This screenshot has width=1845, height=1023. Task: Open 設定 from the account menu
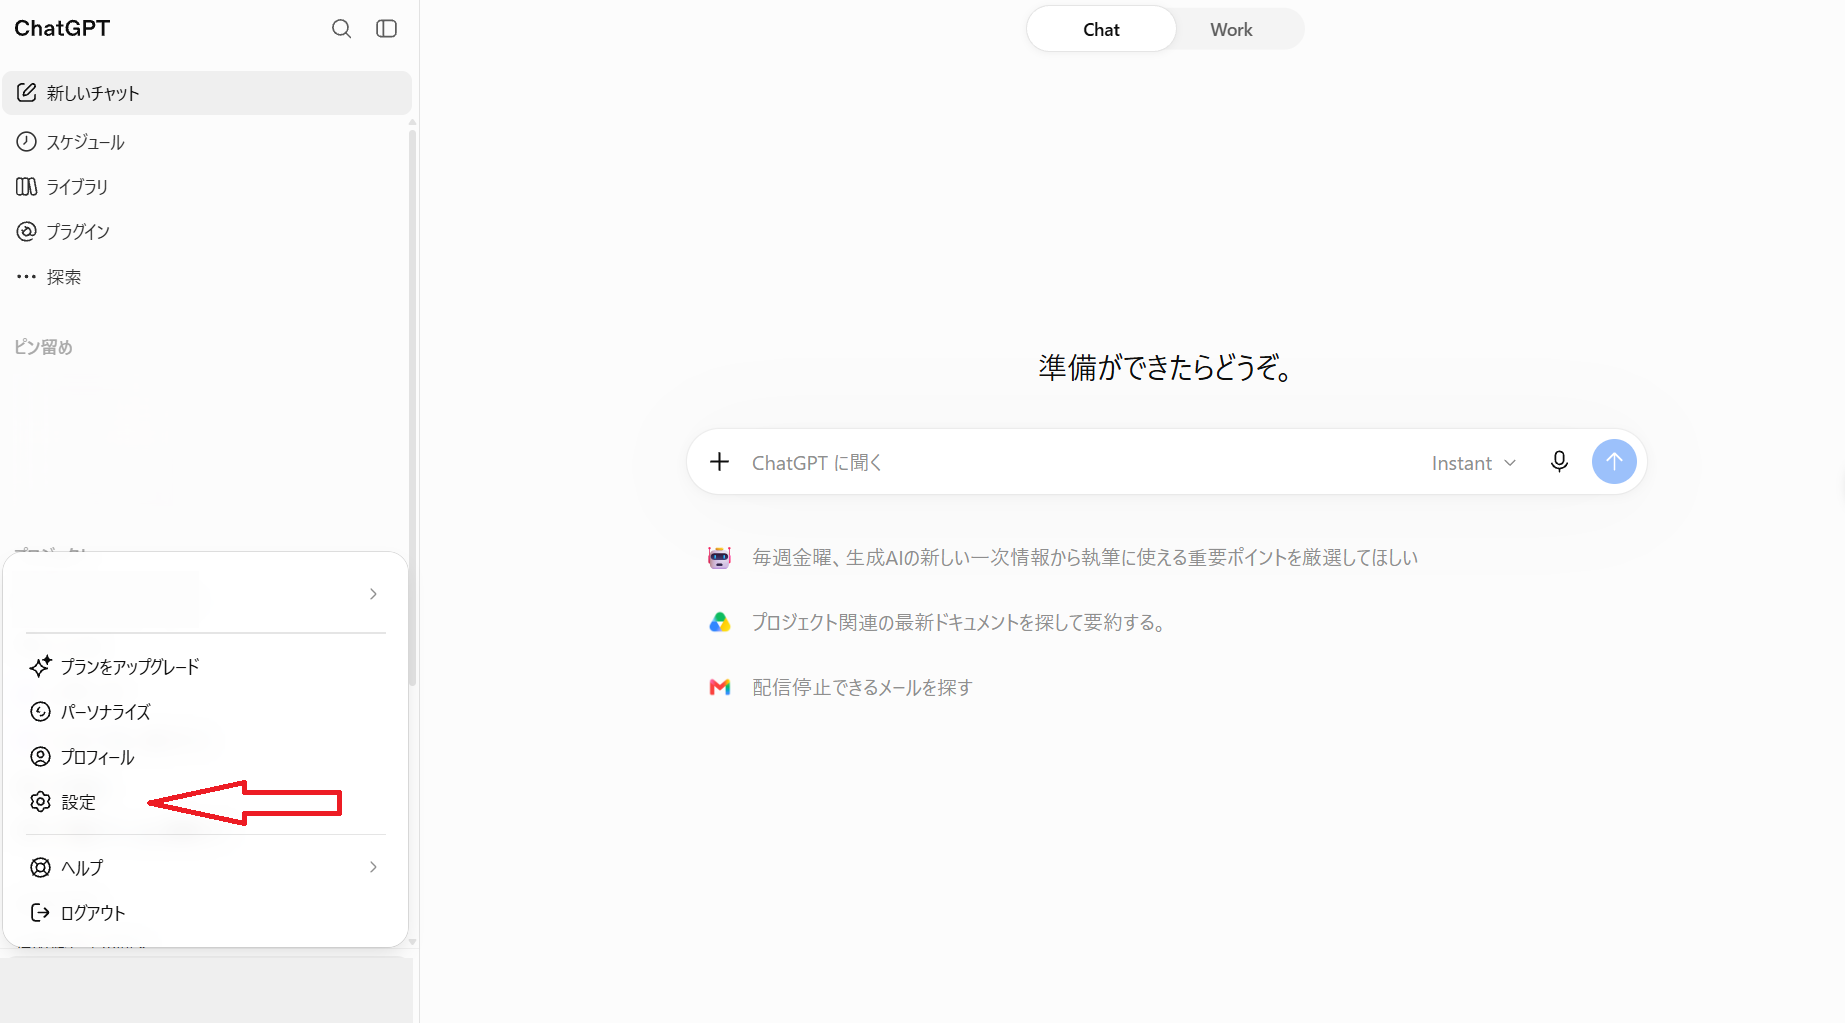click(205, 802)
